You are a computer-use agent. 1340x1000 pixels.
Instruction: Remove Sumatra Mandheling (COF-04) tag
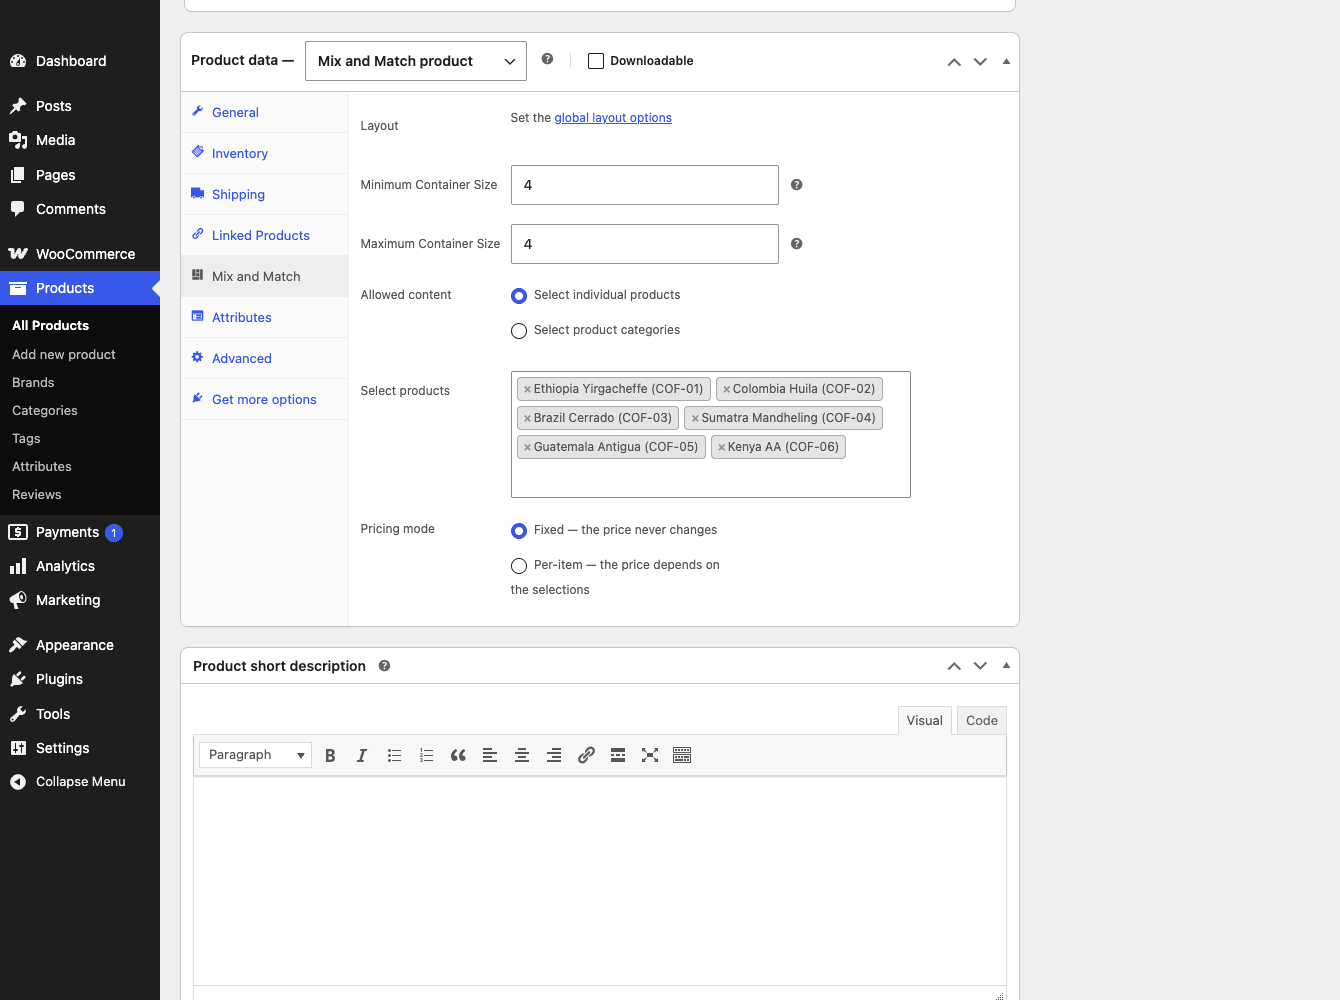695,418
